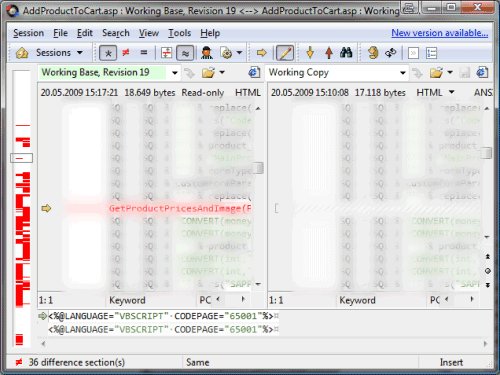Open Working Base, Revision 19 path dropdown
The width and height of the screenshot is (500, 375).
pyautogui.click(x=175, y=73)
